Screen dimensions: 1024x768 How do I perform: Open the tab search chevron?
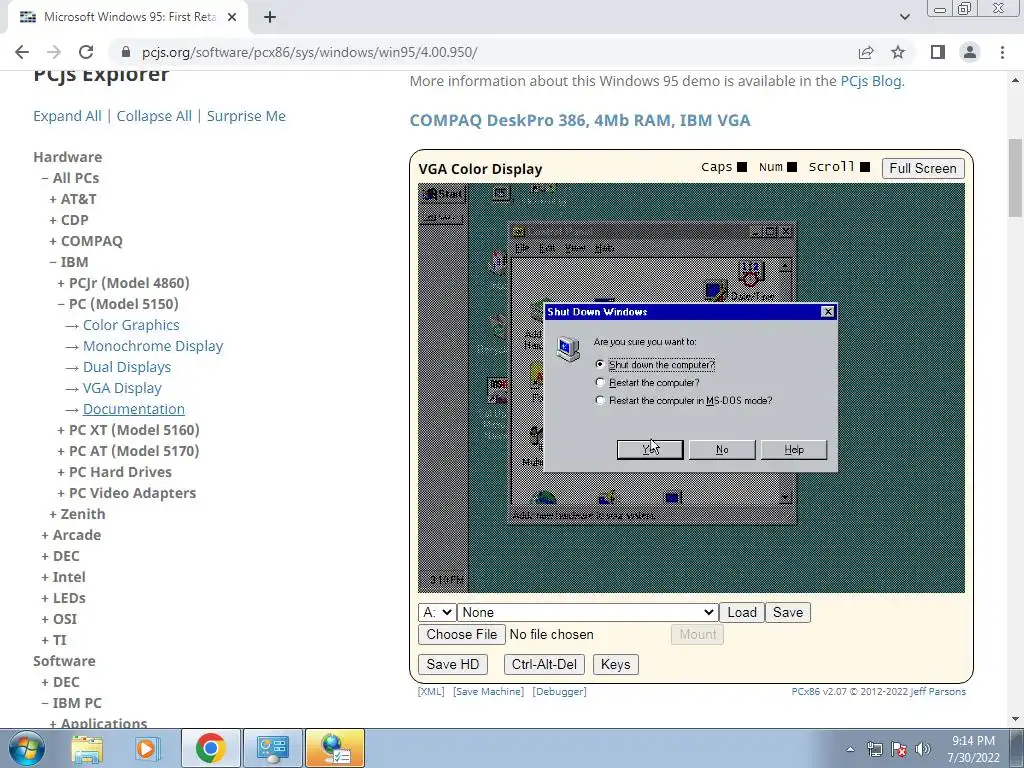coord(904,17)
